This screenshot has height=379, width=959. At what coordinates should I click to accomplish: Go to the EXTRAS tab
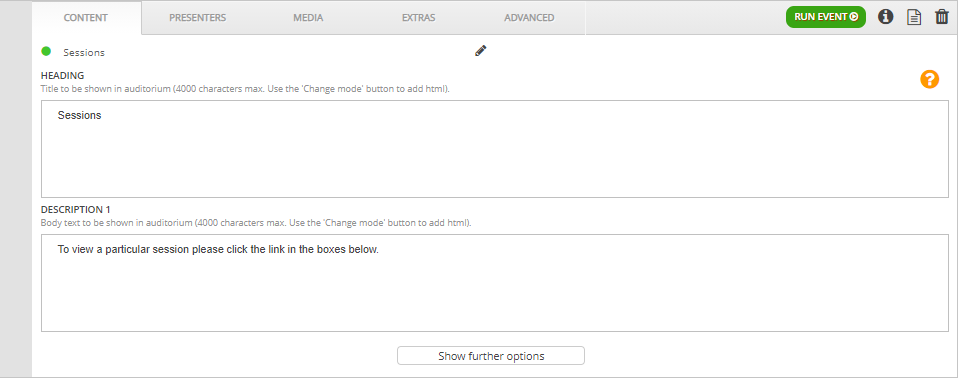[x=419, y=18]
